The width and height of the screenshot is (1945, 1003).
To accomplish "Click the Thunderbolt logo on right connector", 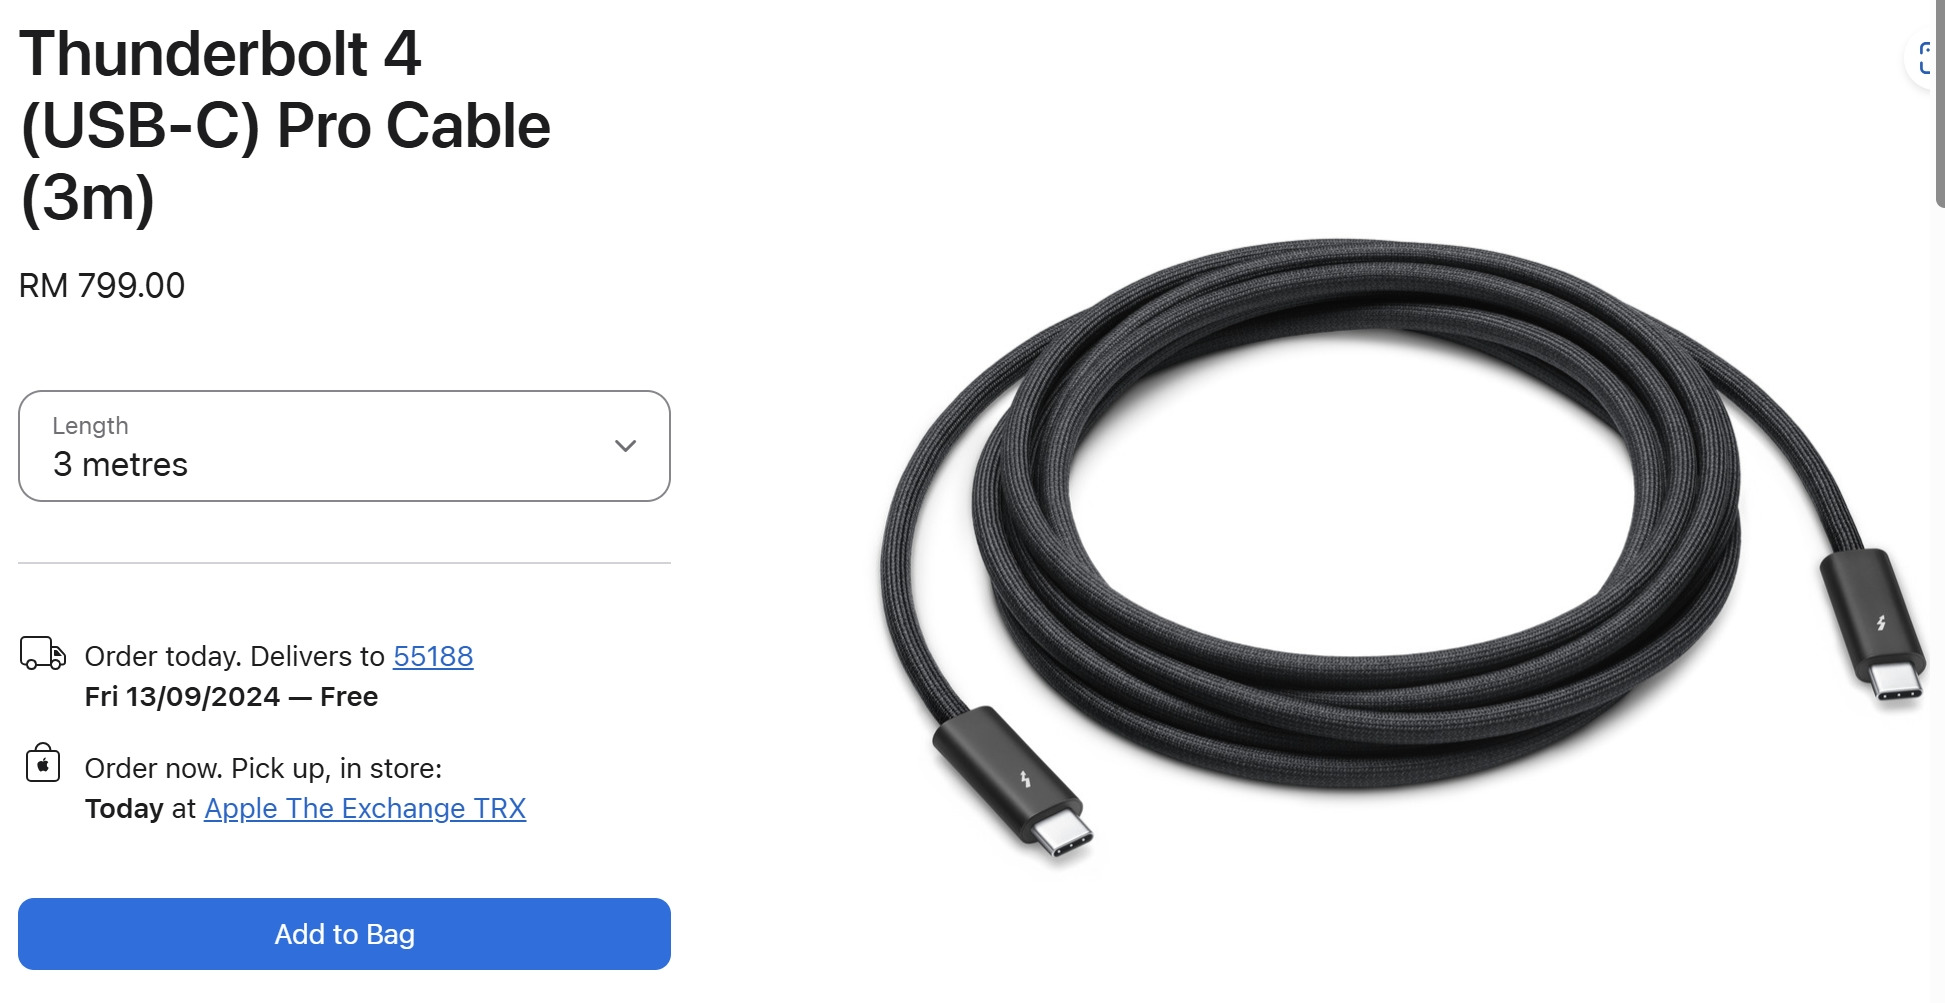I will [x=1881, y=622].
